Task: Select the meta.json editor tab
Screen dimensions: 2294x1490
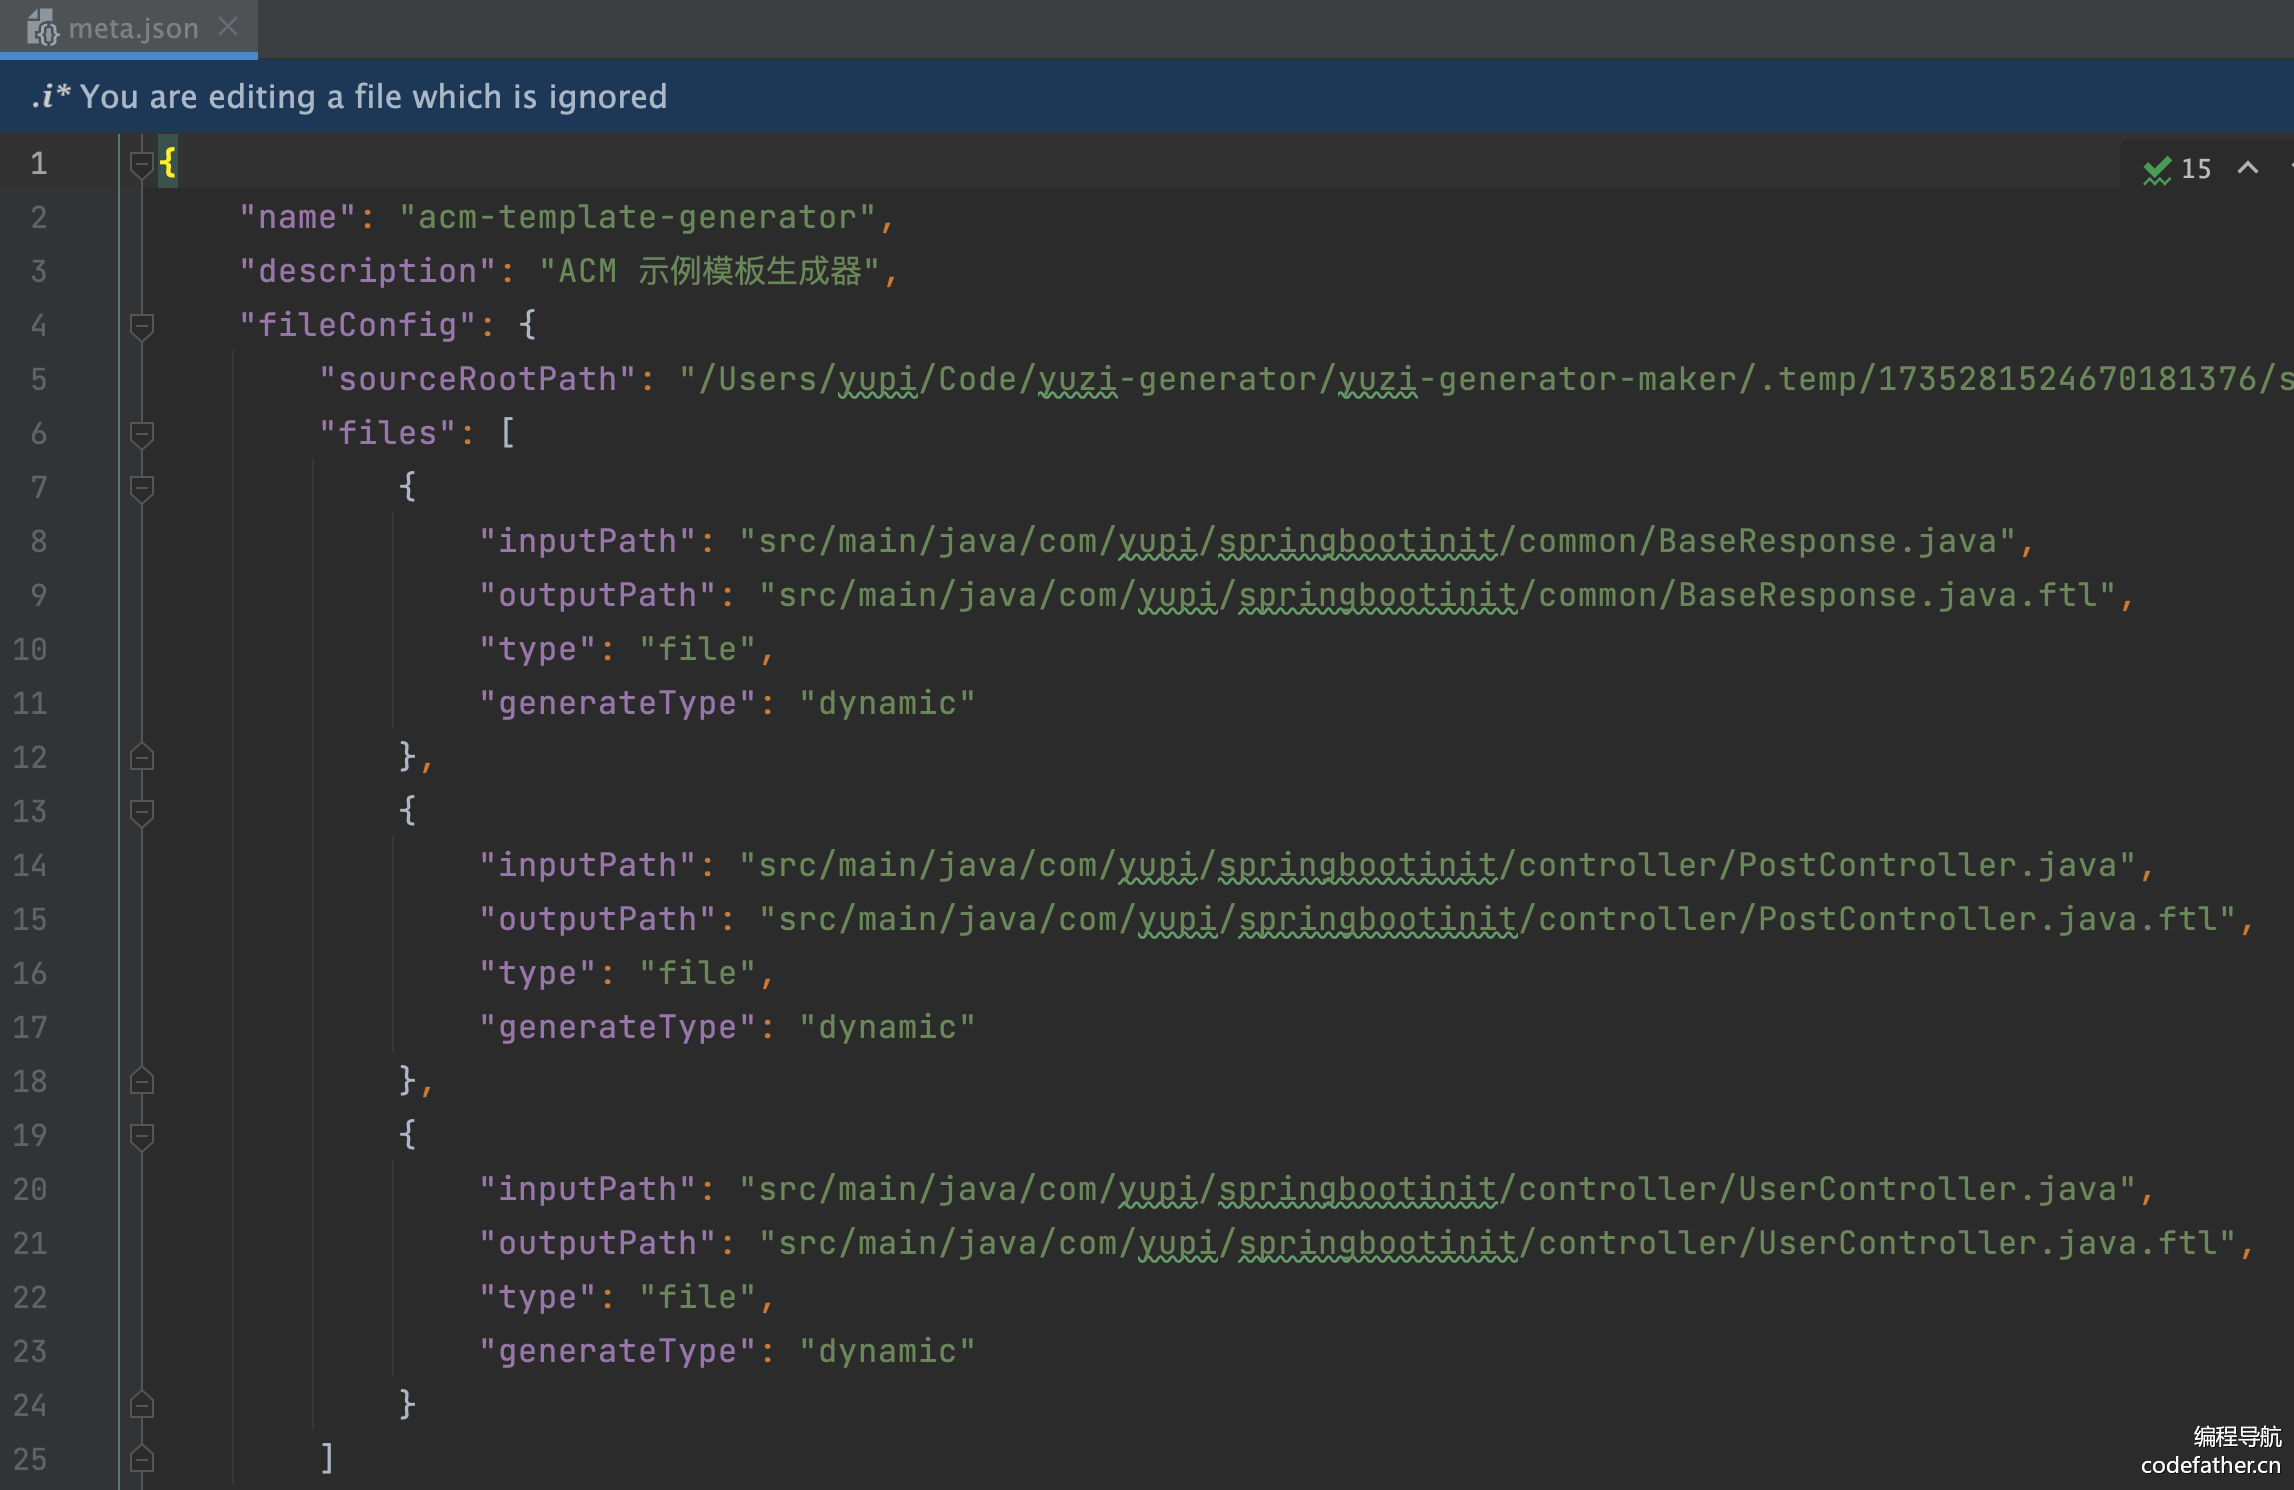Action: (133, 28)
